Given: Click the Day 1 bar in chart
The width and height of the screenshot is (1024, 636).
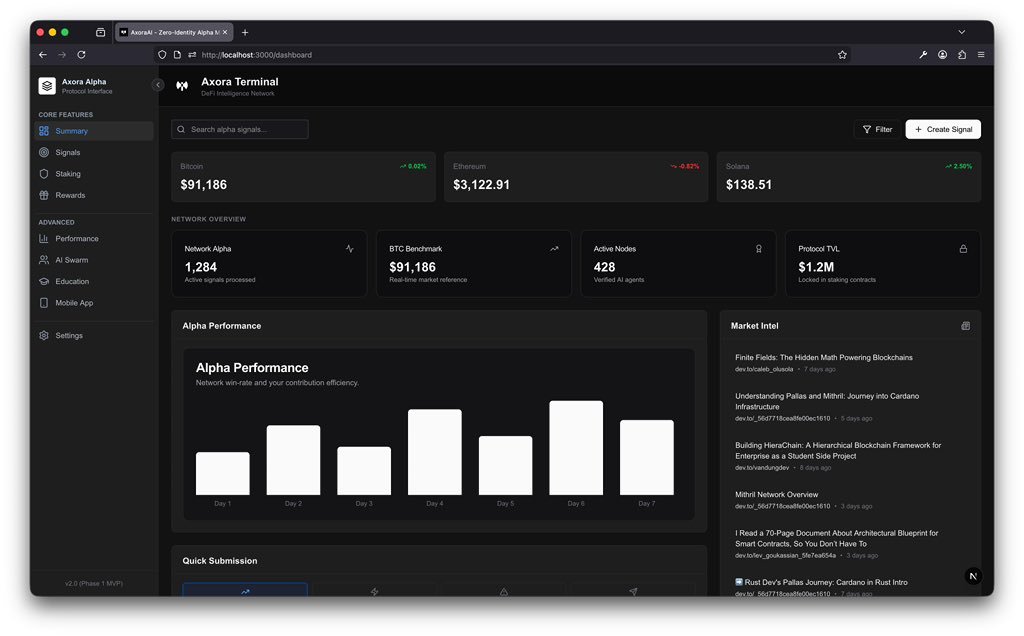Looking at the screenshot, I should coord(223,473).
